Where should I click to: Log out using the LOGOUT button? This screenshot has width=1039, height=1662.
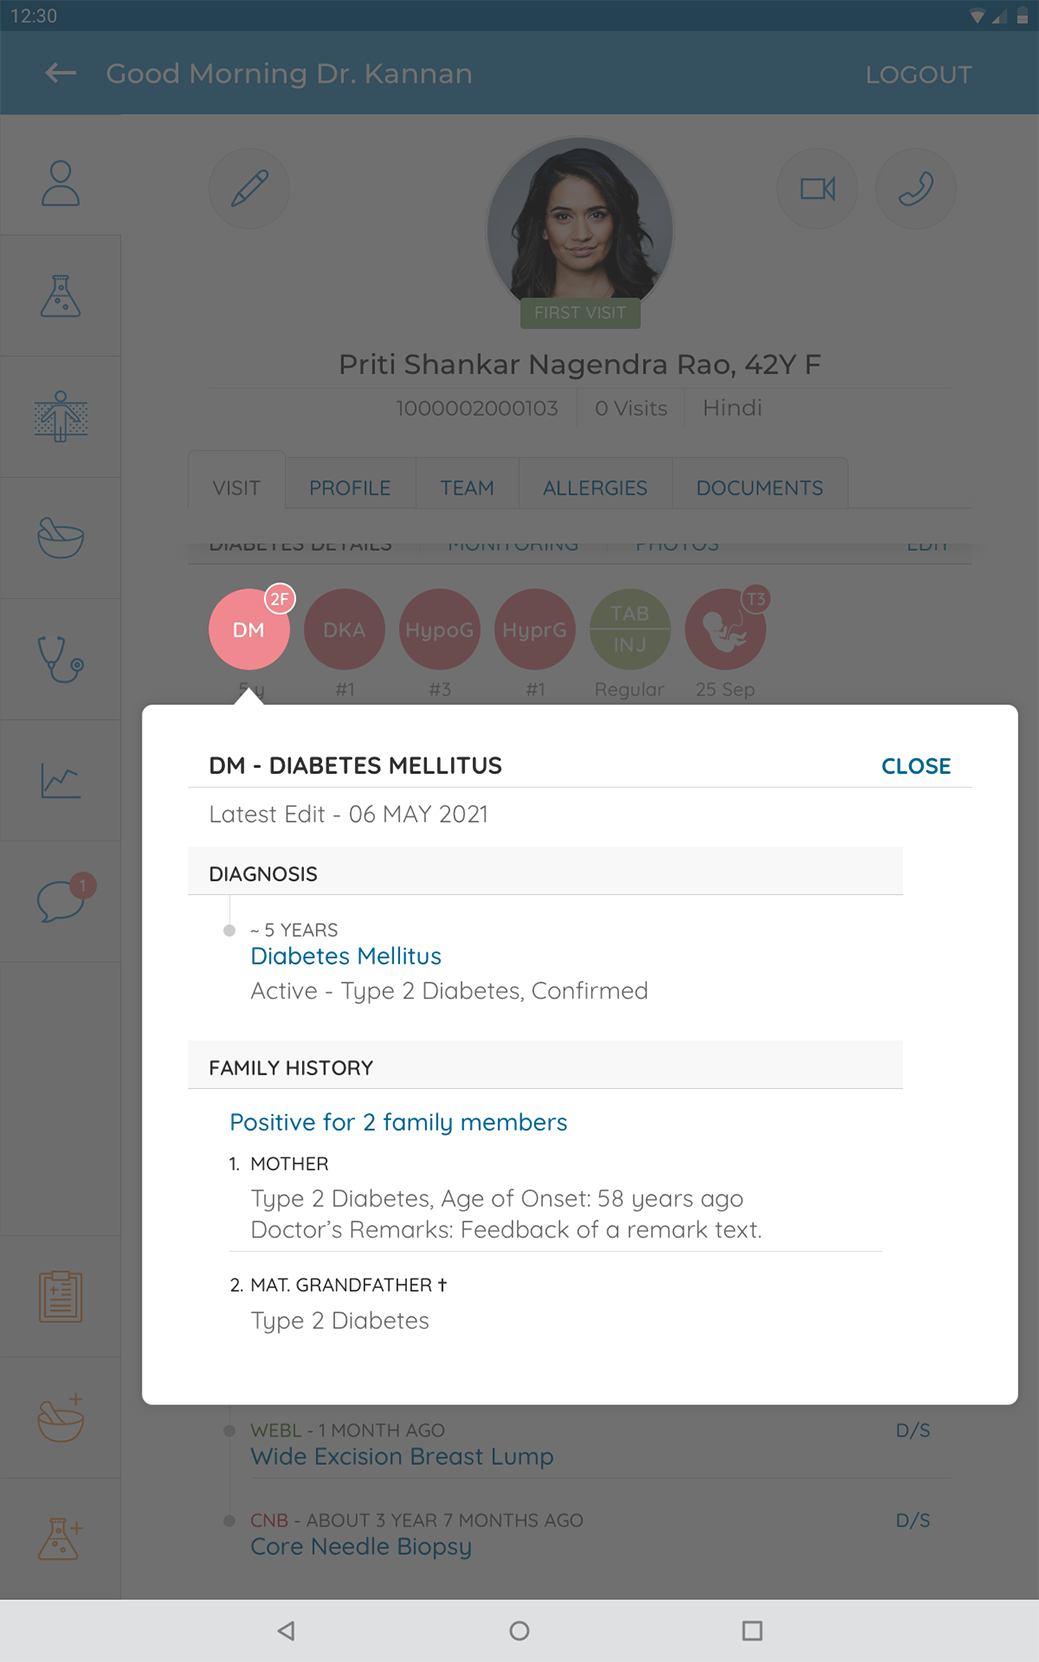pos(918,75)
